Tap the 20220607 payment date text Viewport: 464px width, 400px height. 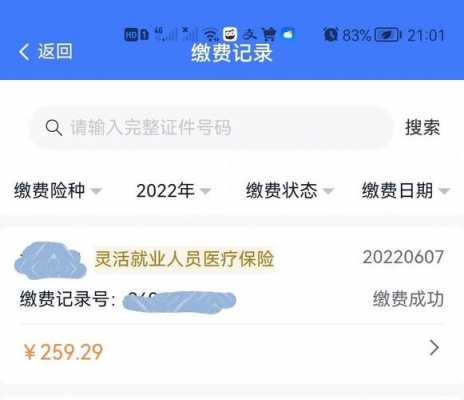click(x=403, y=257)
